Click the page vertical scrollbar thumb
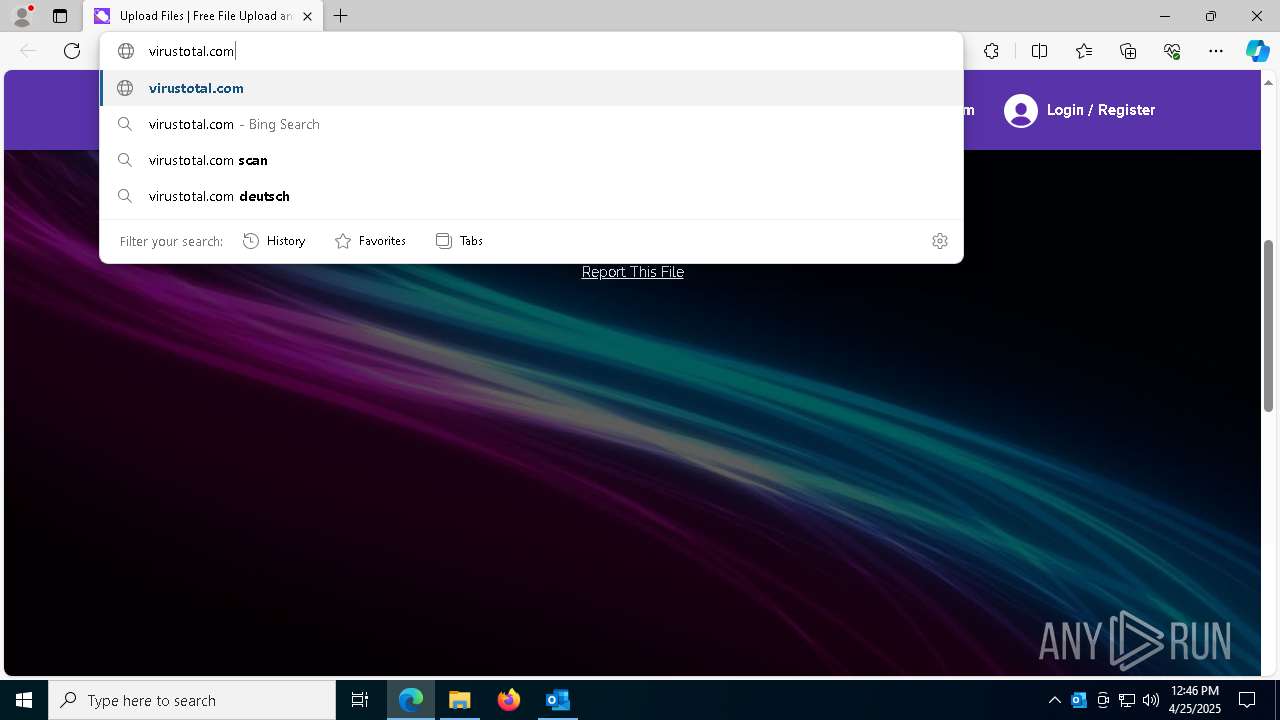The image size is (1280, 720). 1268,325
